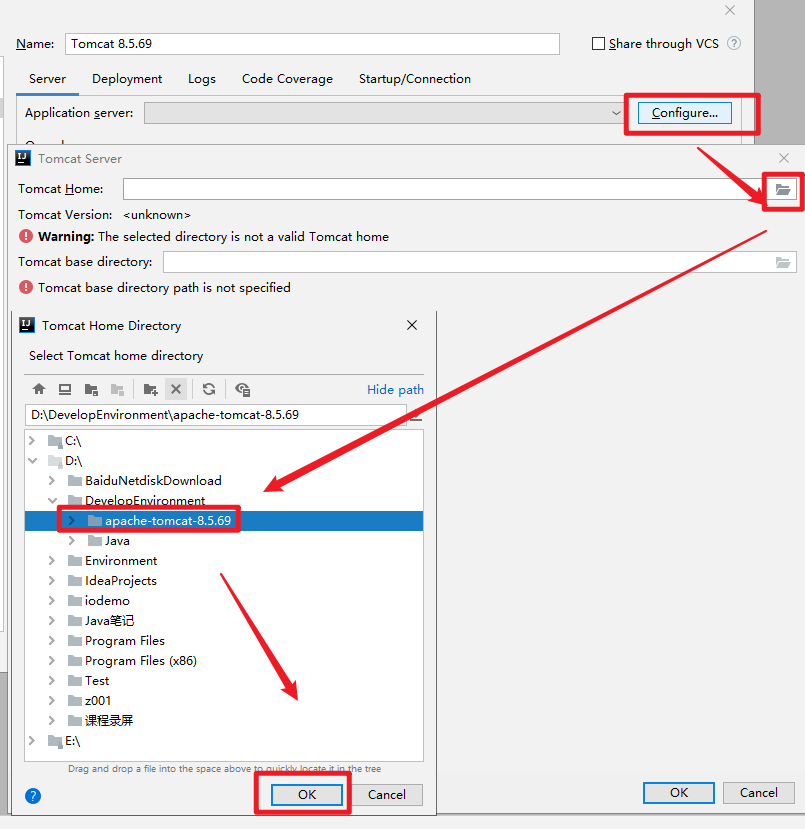
Task: Expand the E:\ drive node
Action: click(x=32, y=741)
